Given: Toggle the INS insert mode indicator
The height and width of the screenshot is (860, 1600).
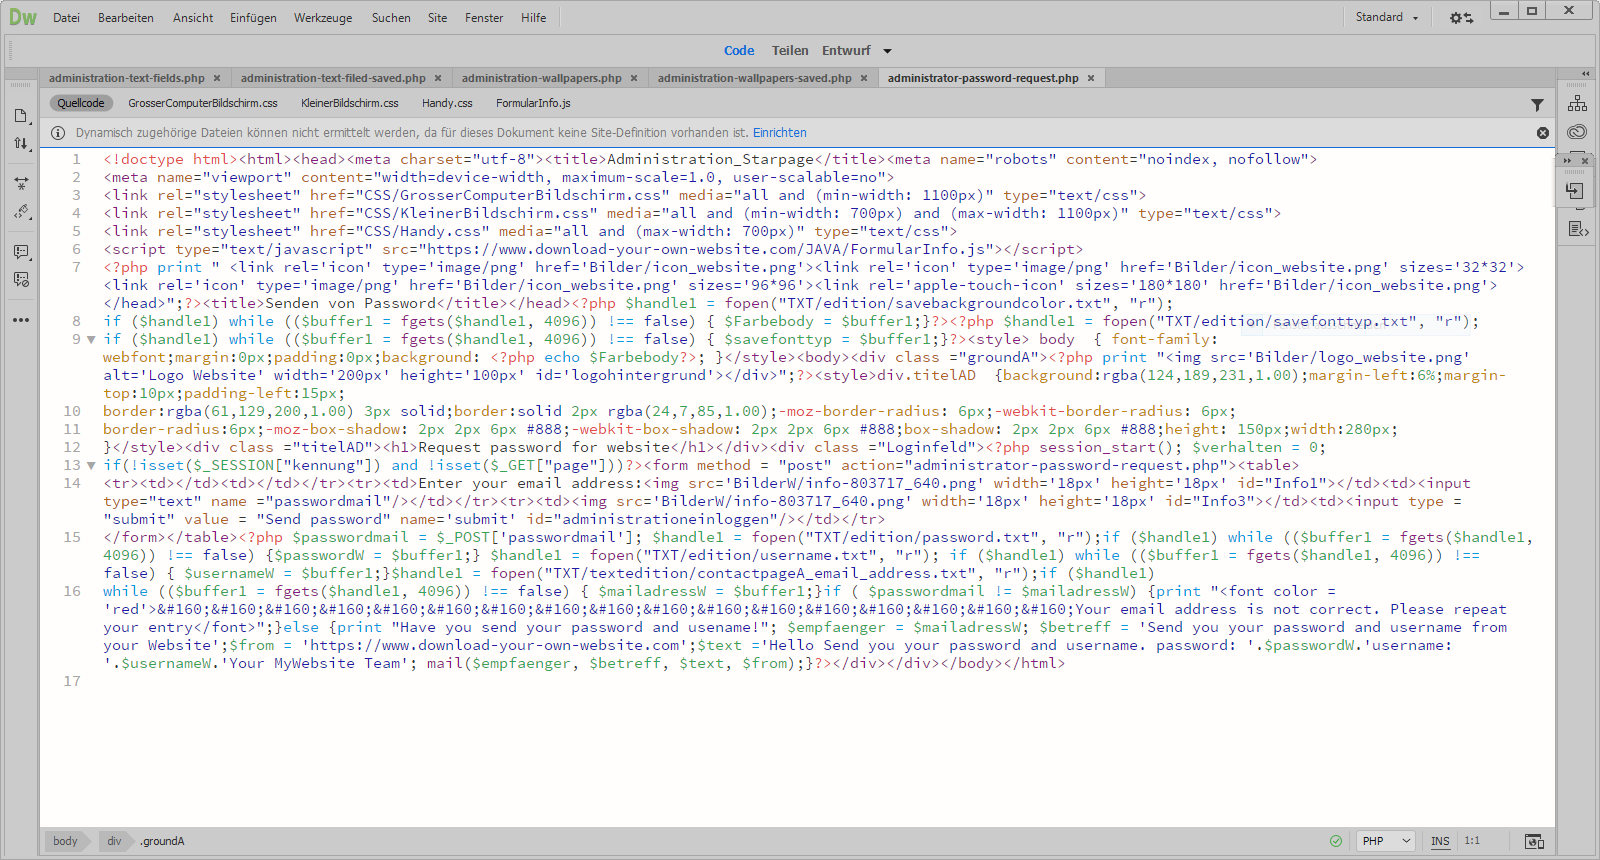Looking at the screenshot, I should [x=1440, y=841].
